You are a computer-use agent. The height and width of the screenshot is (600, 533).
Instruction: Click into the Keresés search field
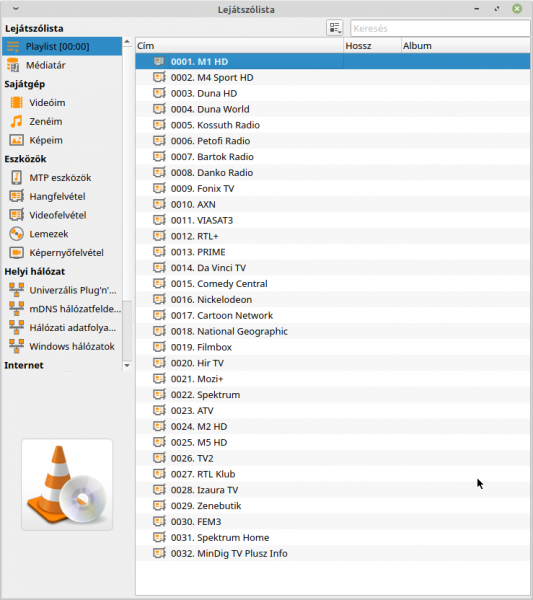tap(440, 28)
